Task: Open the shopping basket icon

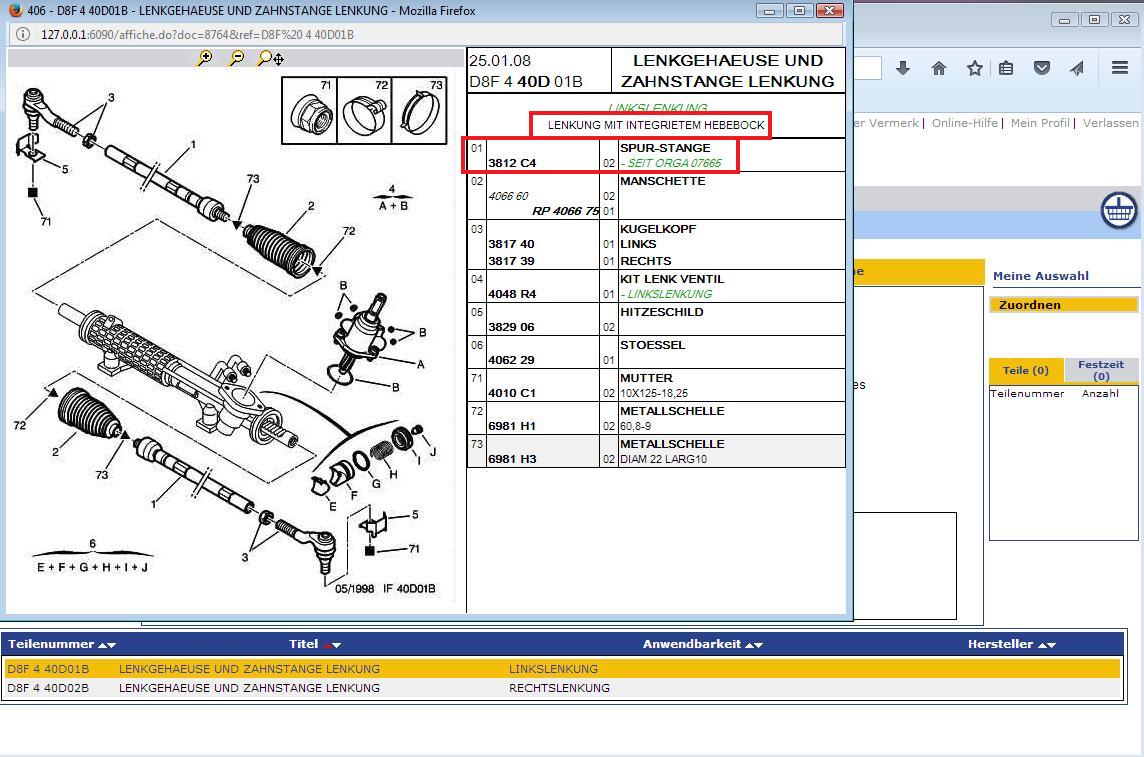Action: [x=1119, y=211]
